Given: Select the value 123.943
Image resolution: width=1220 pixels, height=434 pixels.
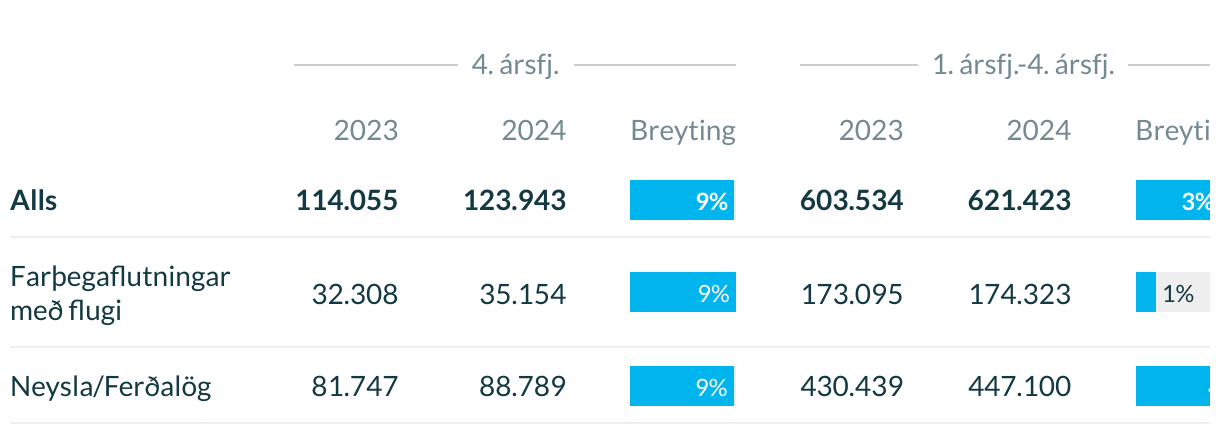Looking at the screenshot, I should pos(515,201).
